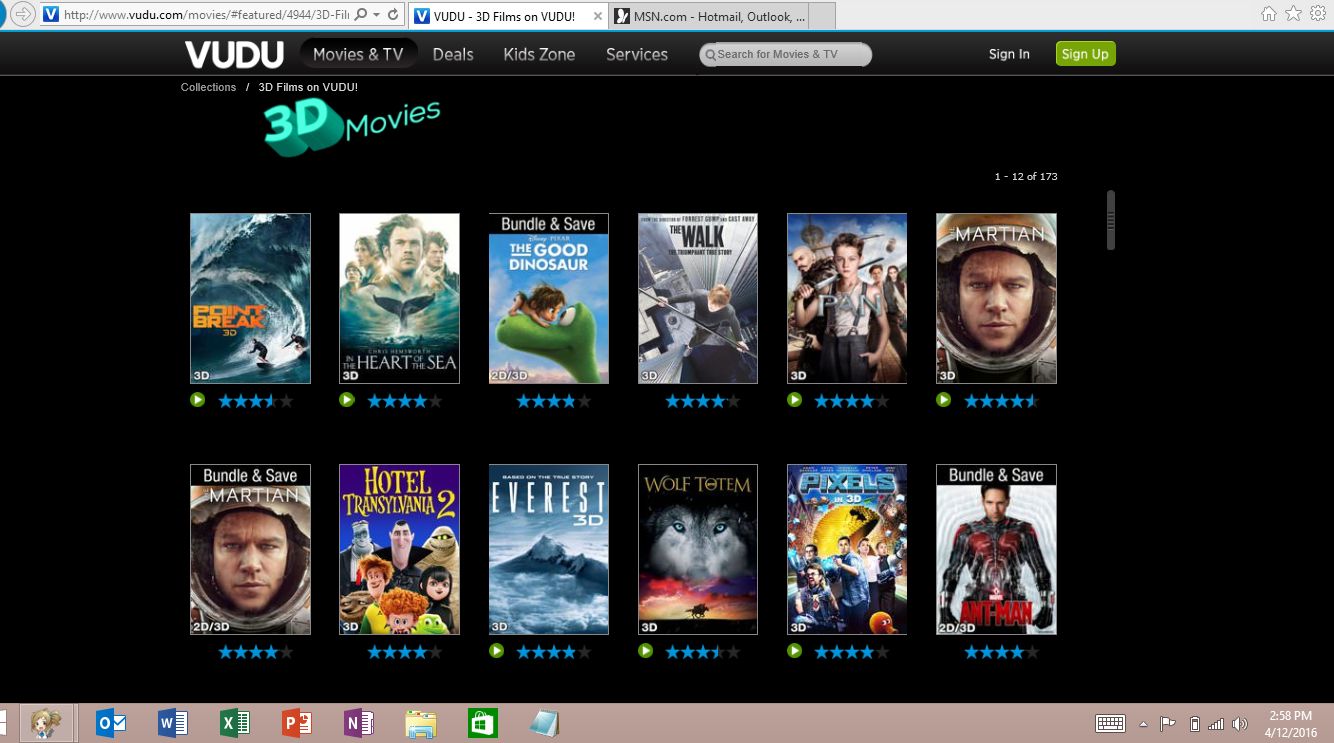Click the page scrollbar handle on the right

[1110, 220]
